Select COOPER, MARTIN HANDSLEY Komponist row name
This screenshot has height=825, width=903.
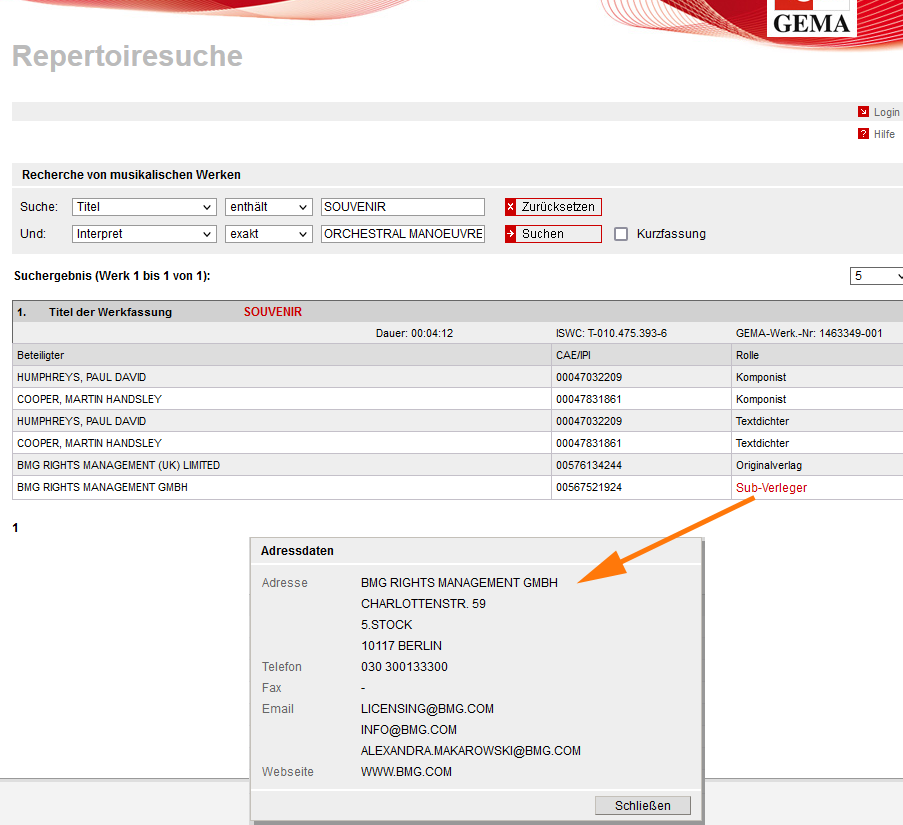point(89,399)
